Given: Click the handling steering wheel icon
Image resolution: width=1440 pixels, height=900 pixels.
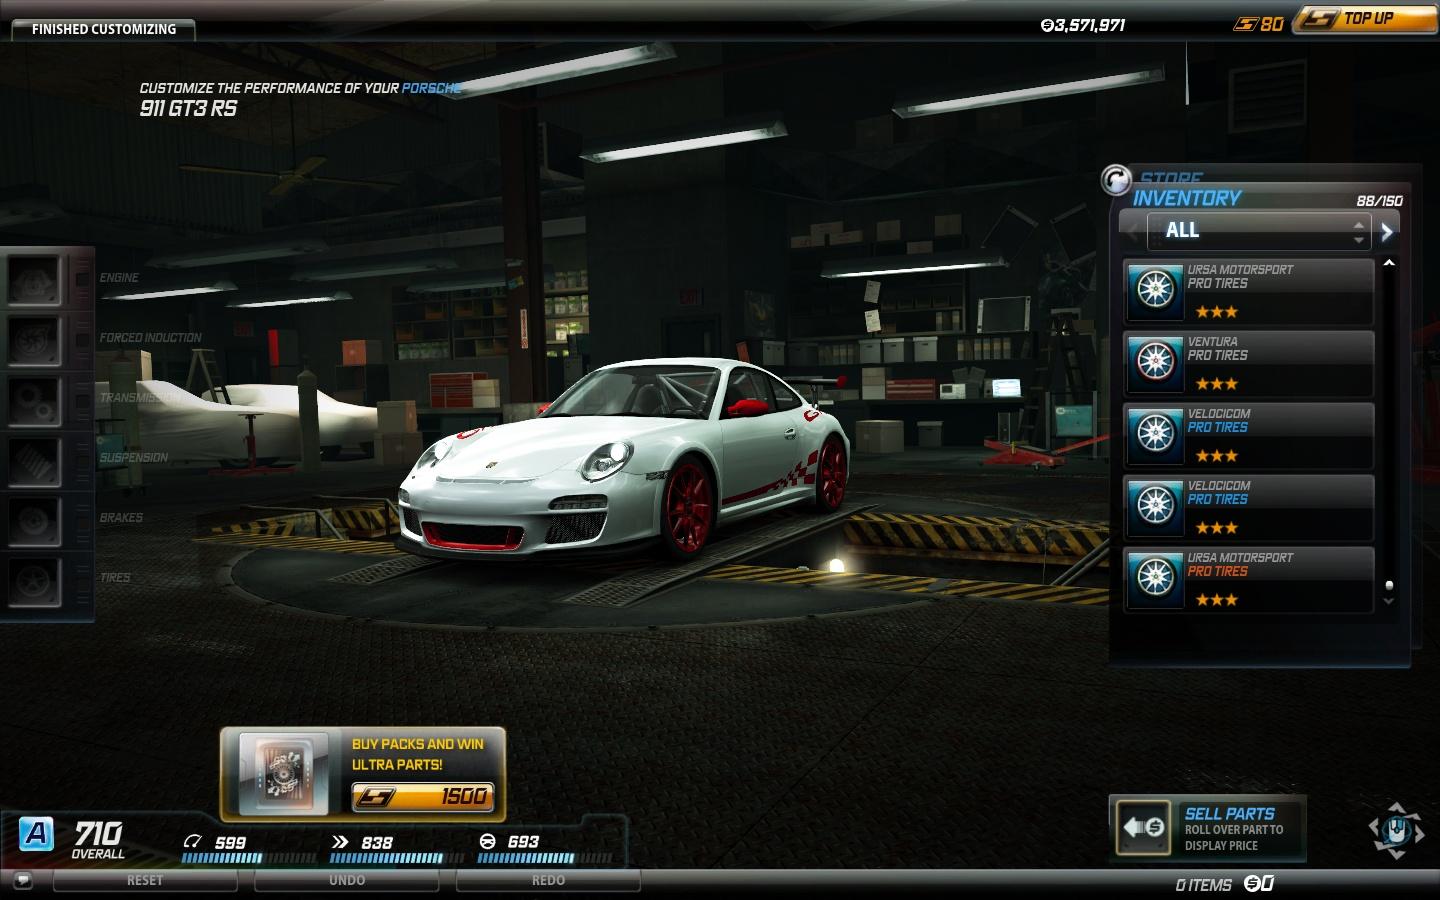Looking at the screenshot, I should (488, 842).
